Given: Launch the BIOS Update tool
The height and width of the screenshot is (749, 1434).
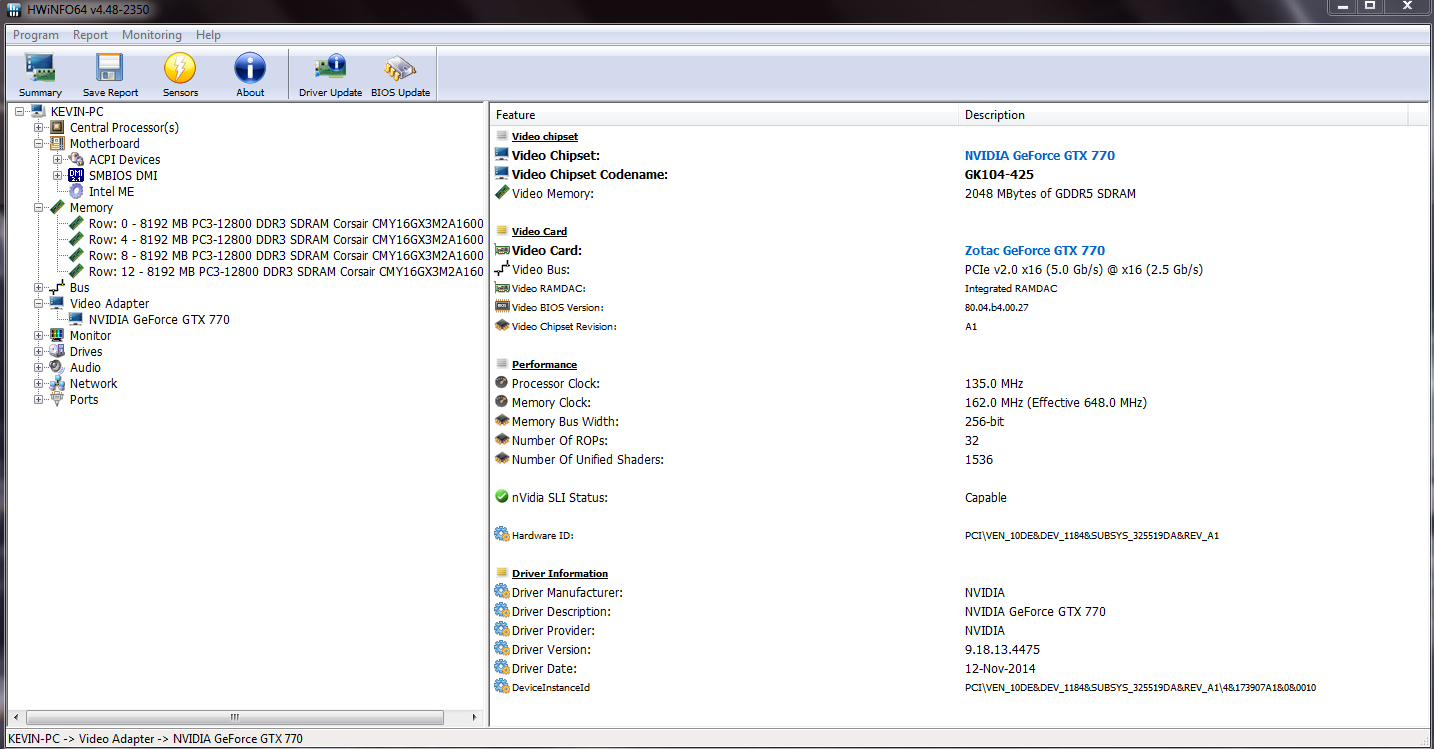Looking at the screenshot, I should click(400, 75).
